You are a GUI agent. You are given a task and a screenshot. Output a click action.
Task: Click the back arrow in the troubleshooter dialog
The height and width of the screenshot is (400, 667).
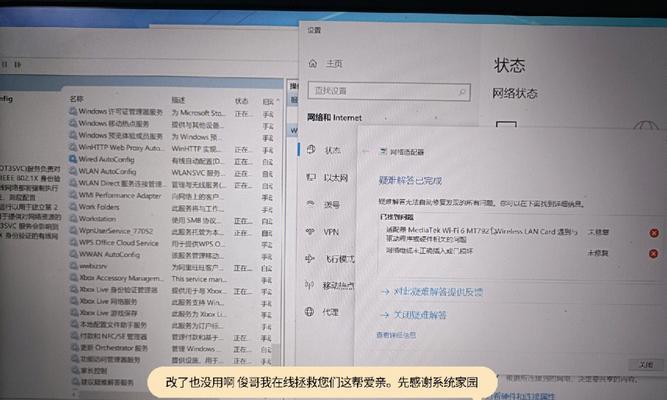(366, 151)
